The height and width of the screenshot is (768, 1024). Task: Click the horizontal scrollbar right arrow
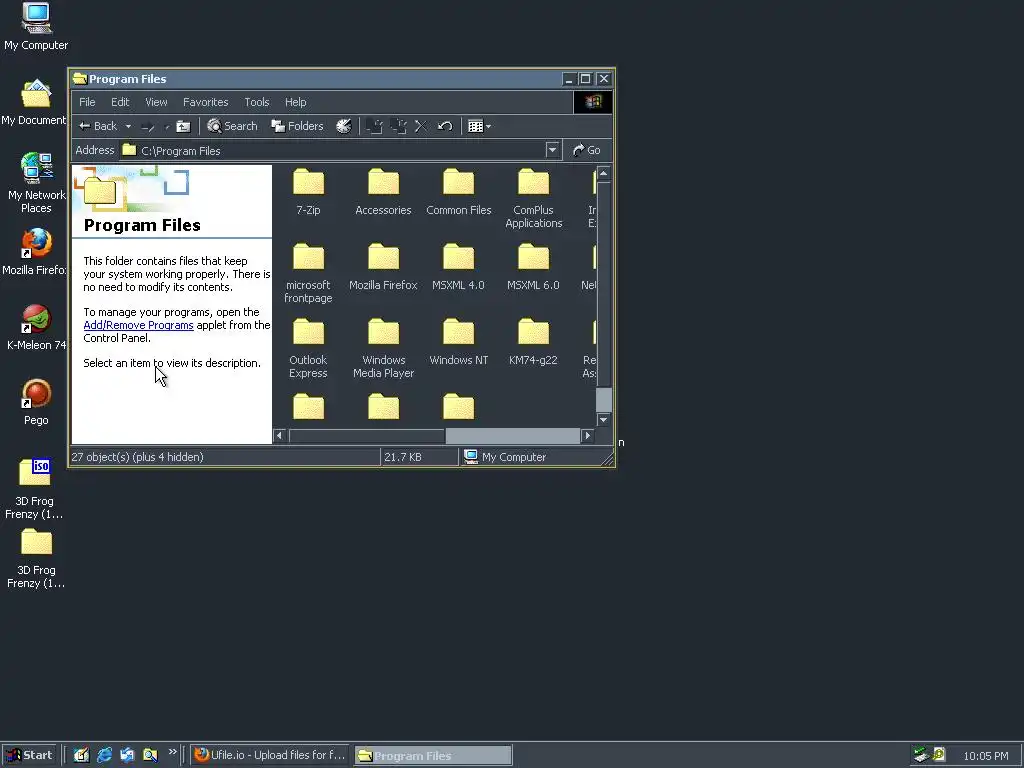(587, 436)
